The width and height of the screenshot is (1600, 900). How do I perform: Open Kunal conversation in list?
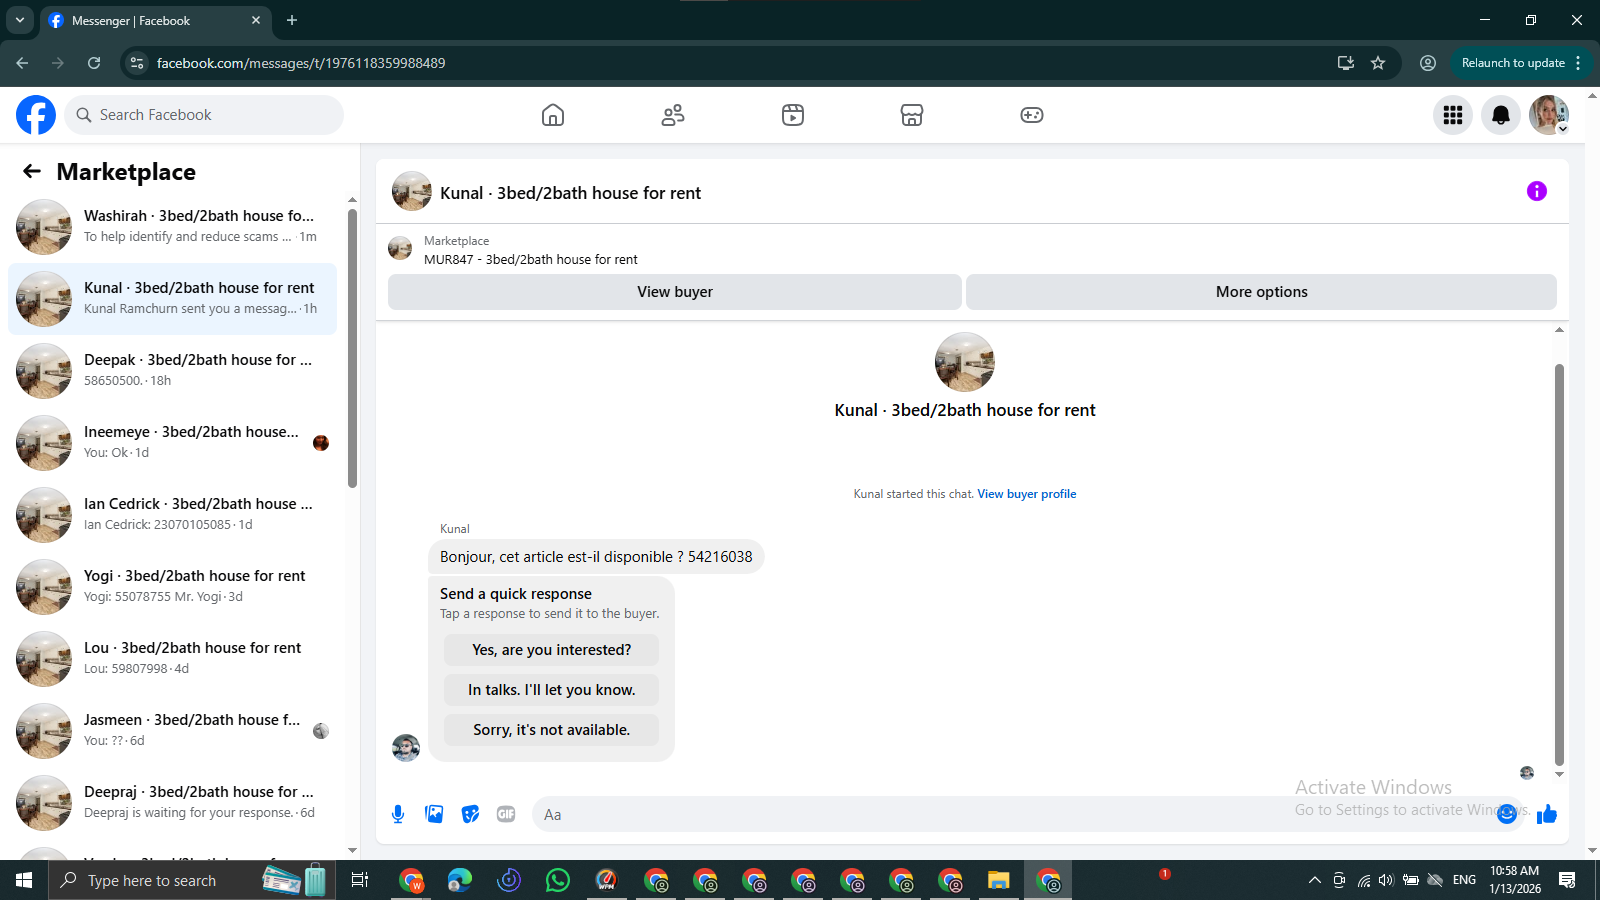pos(172,299)
